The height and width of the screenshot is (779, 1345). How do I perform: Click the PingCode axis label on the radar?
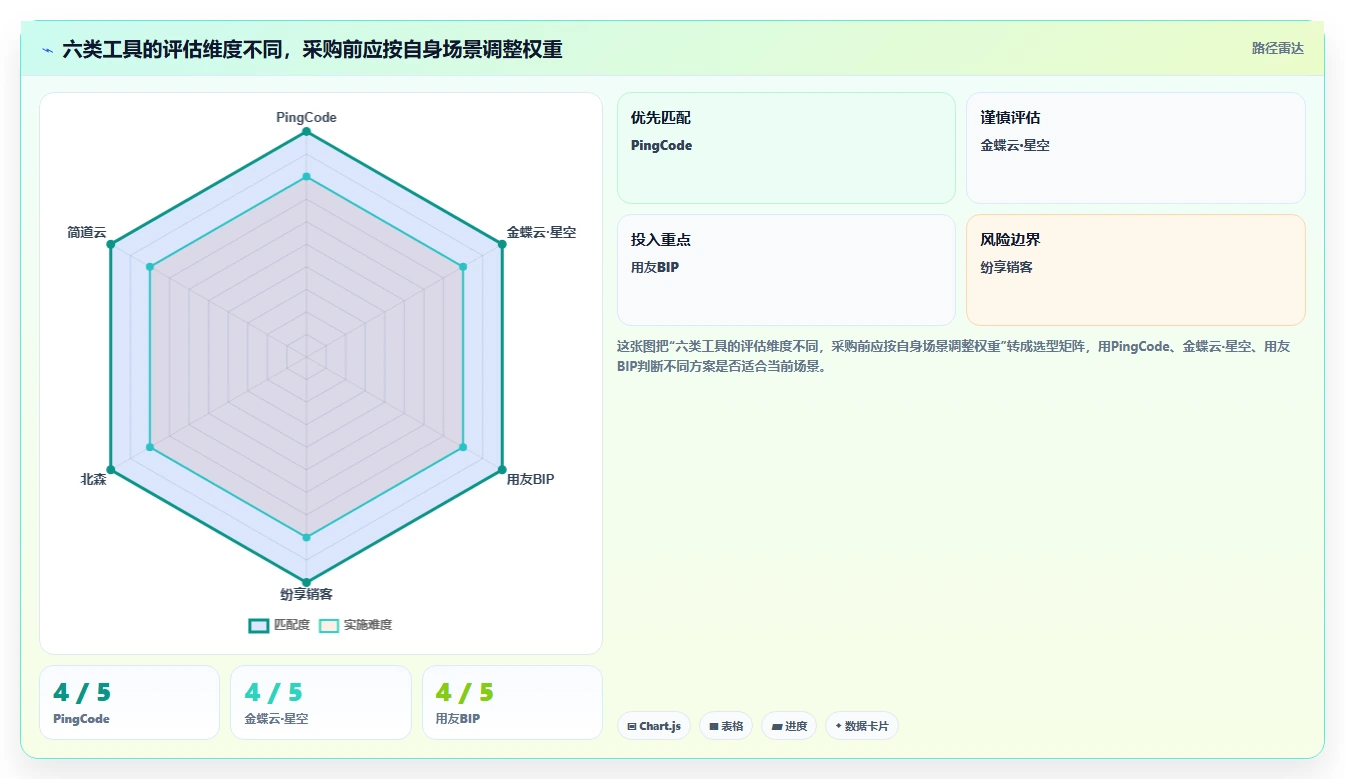point(306,117)
